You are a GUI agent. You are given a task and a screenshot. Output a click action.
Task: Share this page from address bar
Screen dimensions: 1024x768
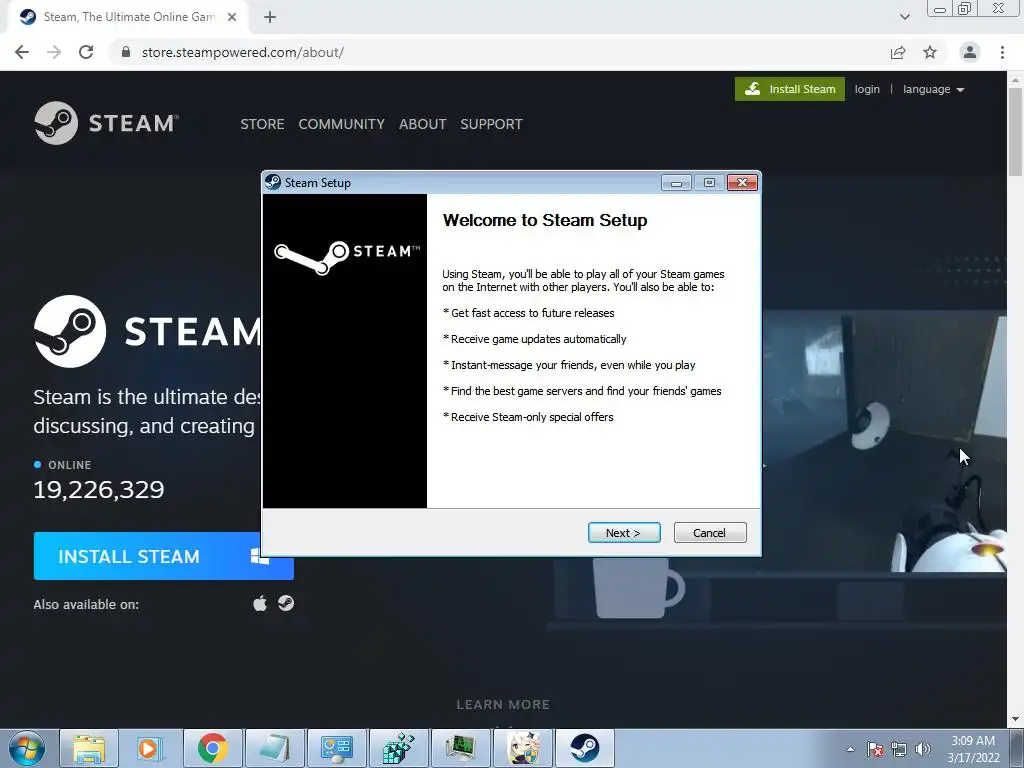point(898,52)
